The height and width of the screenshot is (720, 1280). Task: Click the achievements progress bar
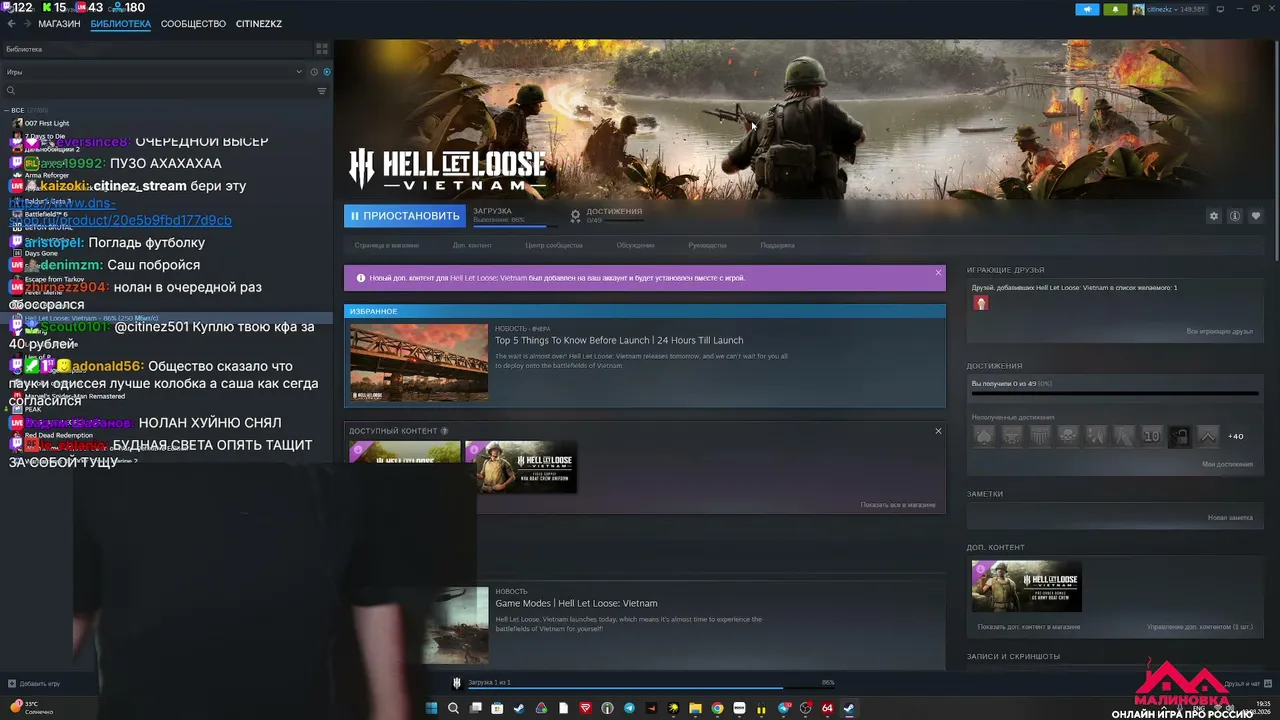coord(1115,394)
